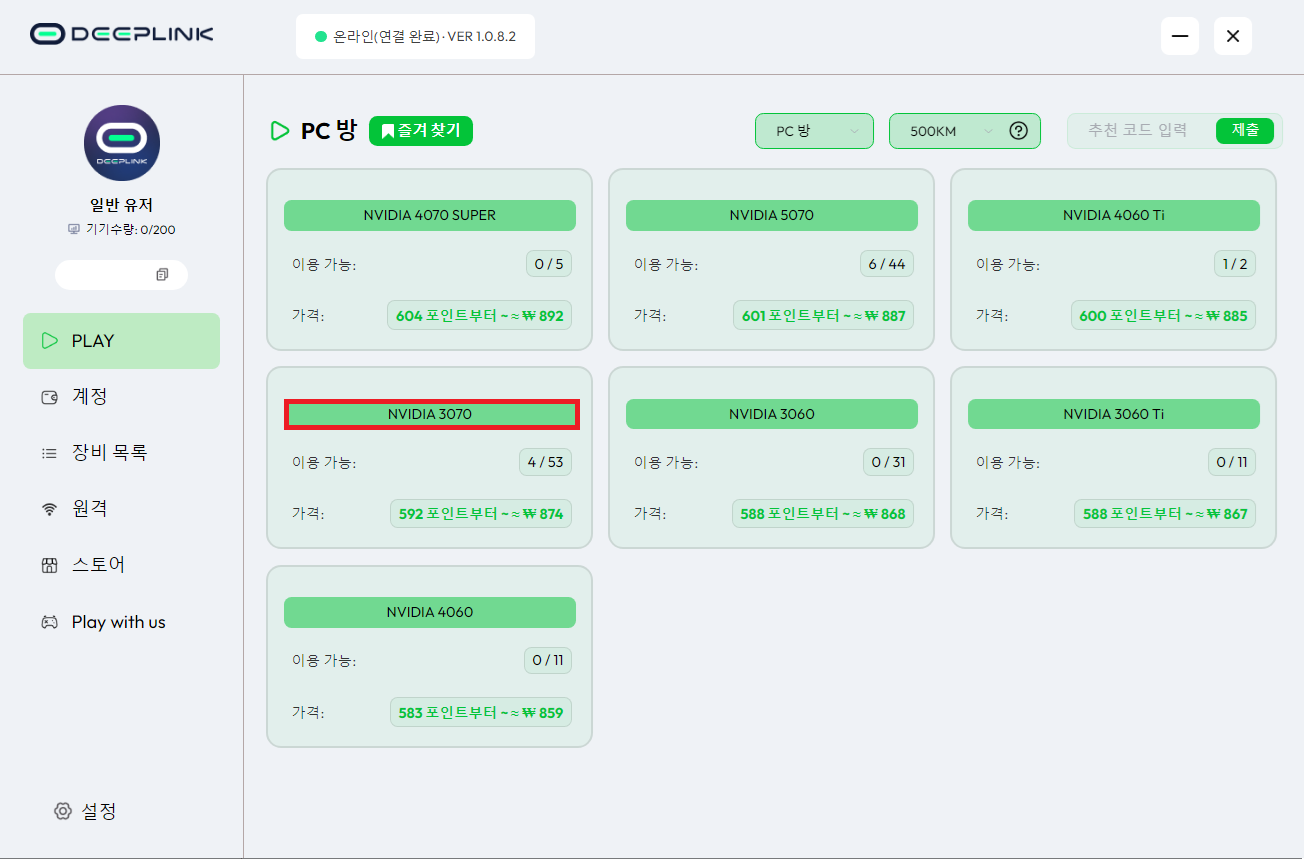
Task: Click the DeepLink user avatar
Action: [x=122, y=143]
